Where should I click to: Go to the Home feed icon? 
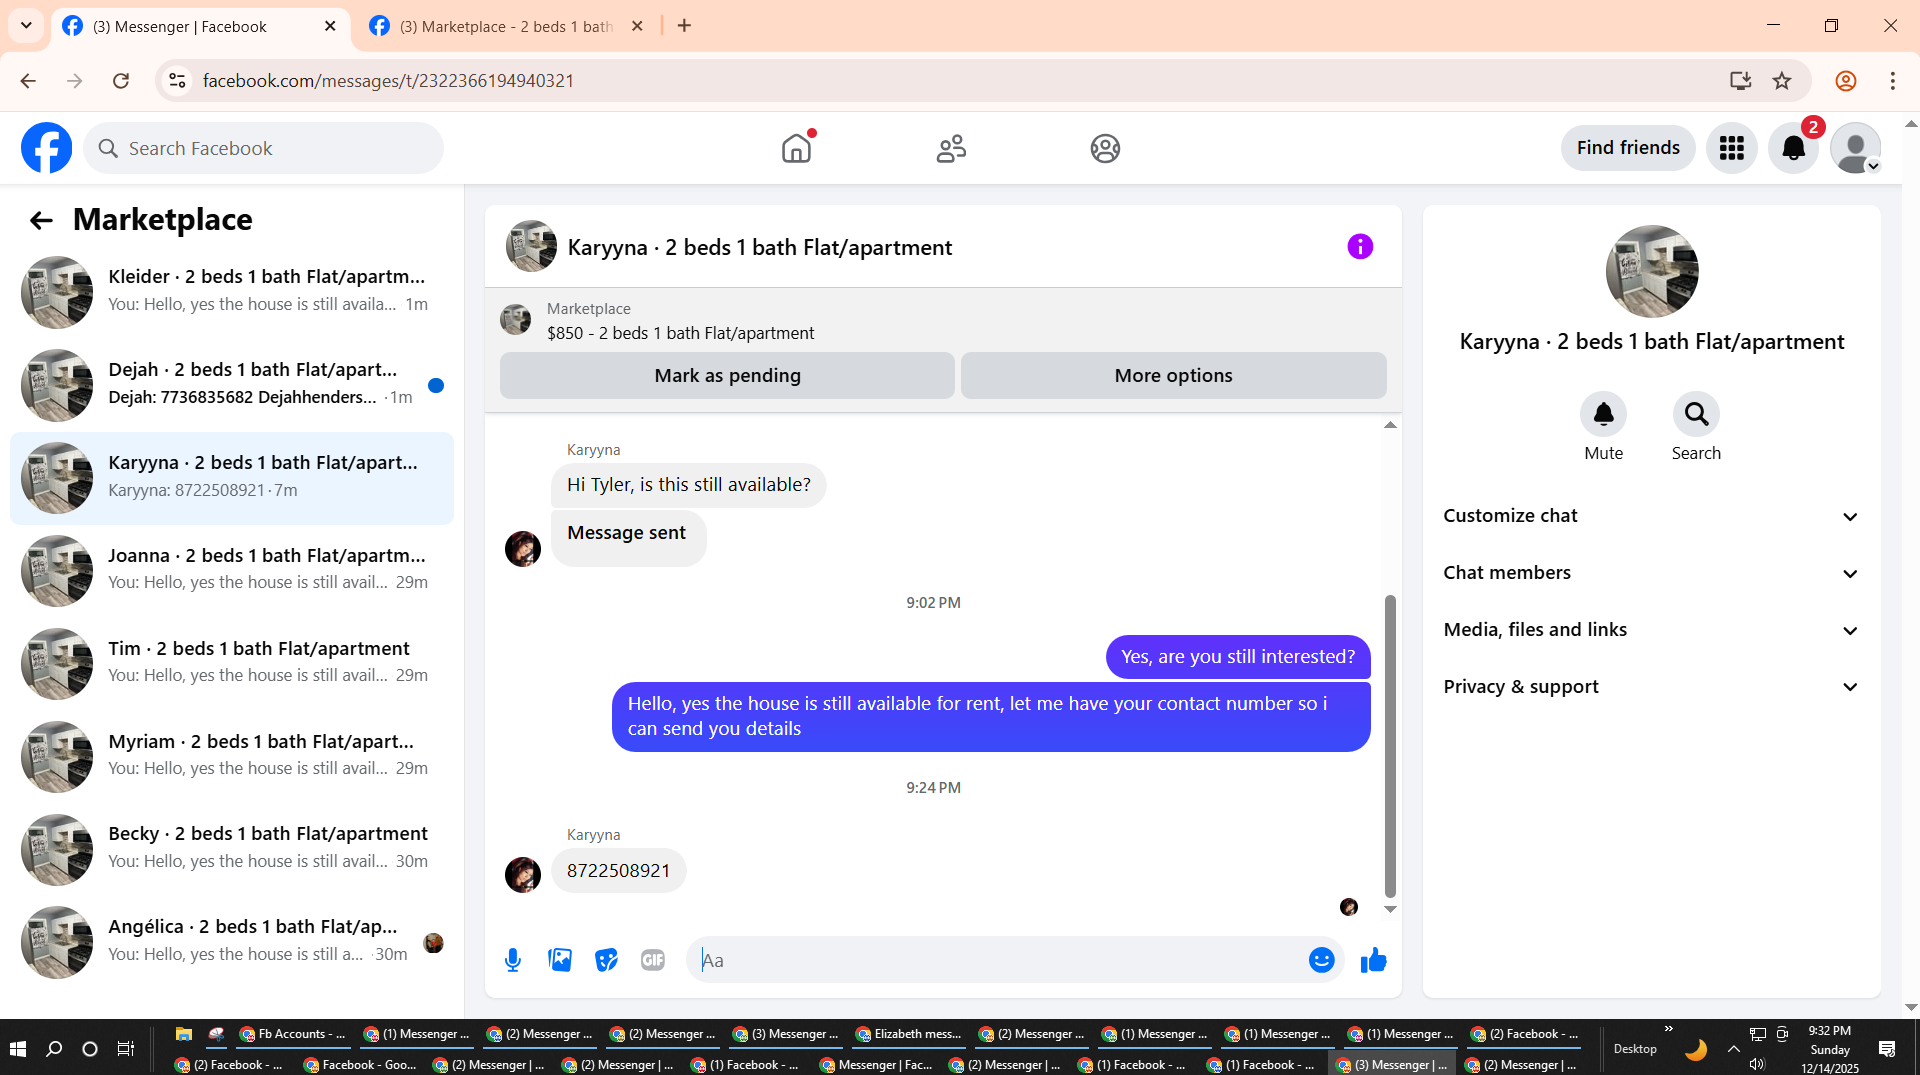796,148
